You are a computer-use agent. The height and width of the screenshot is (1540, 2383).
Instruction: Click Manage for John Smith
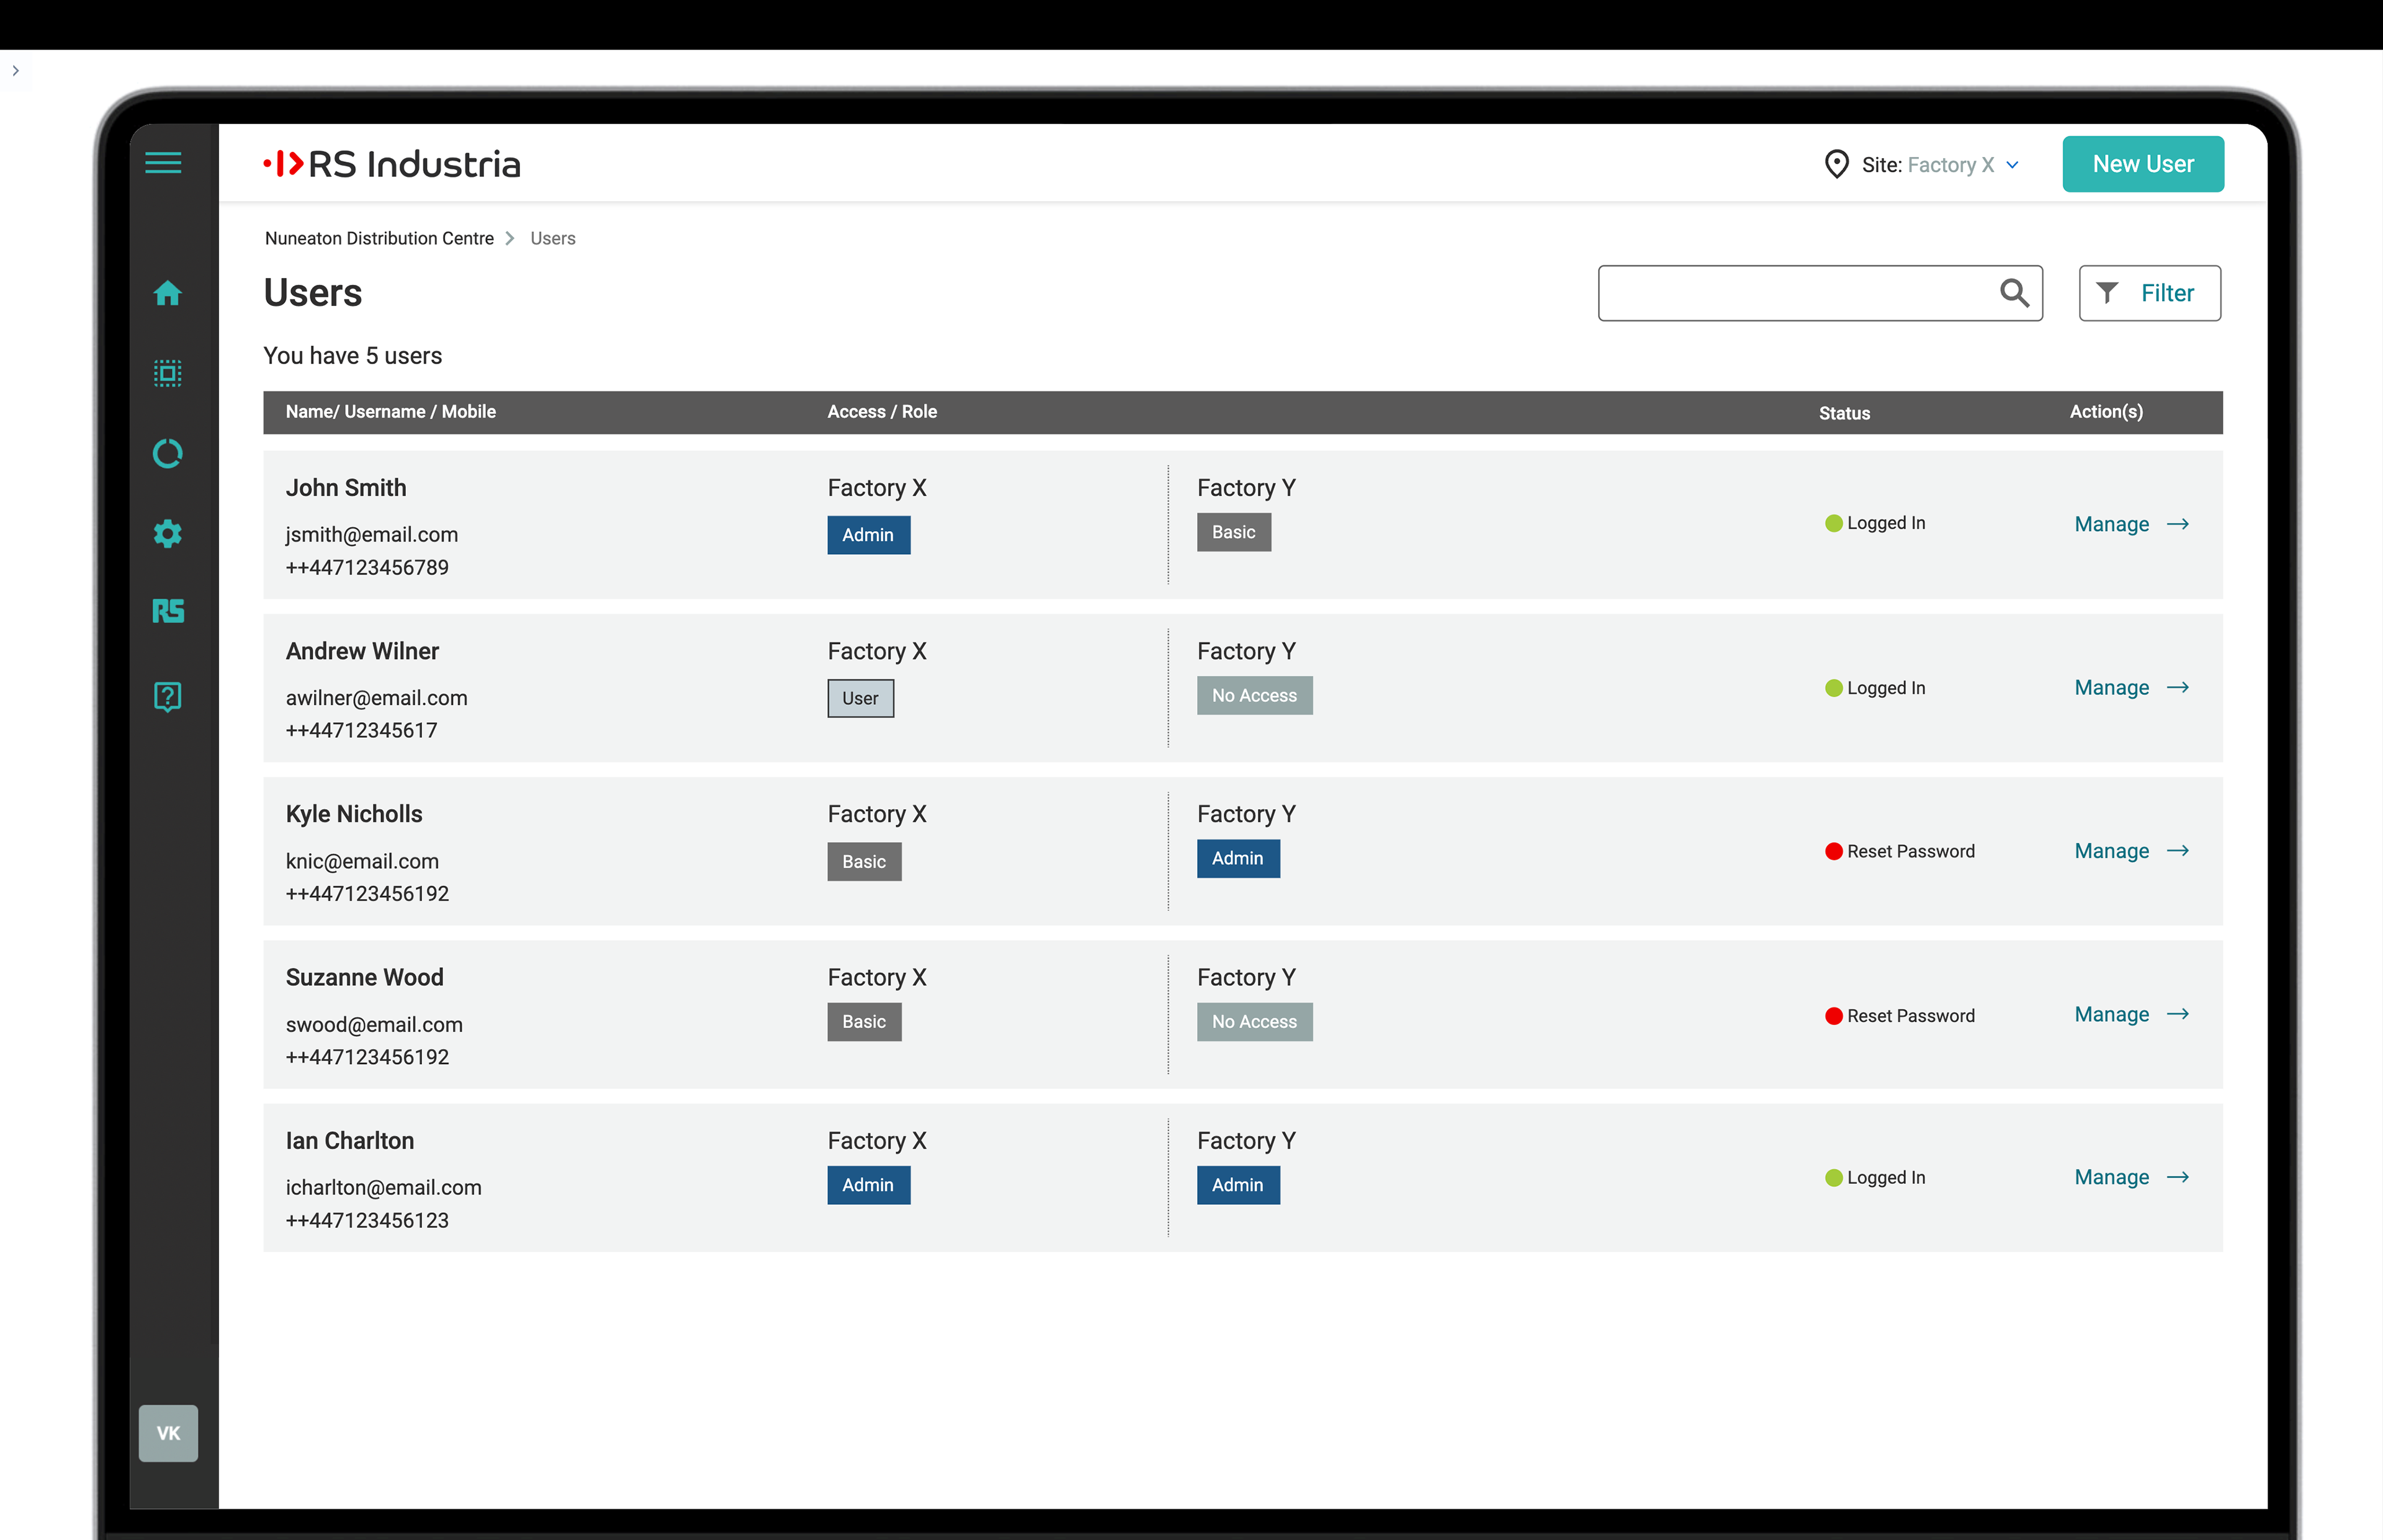(2111, 524)
